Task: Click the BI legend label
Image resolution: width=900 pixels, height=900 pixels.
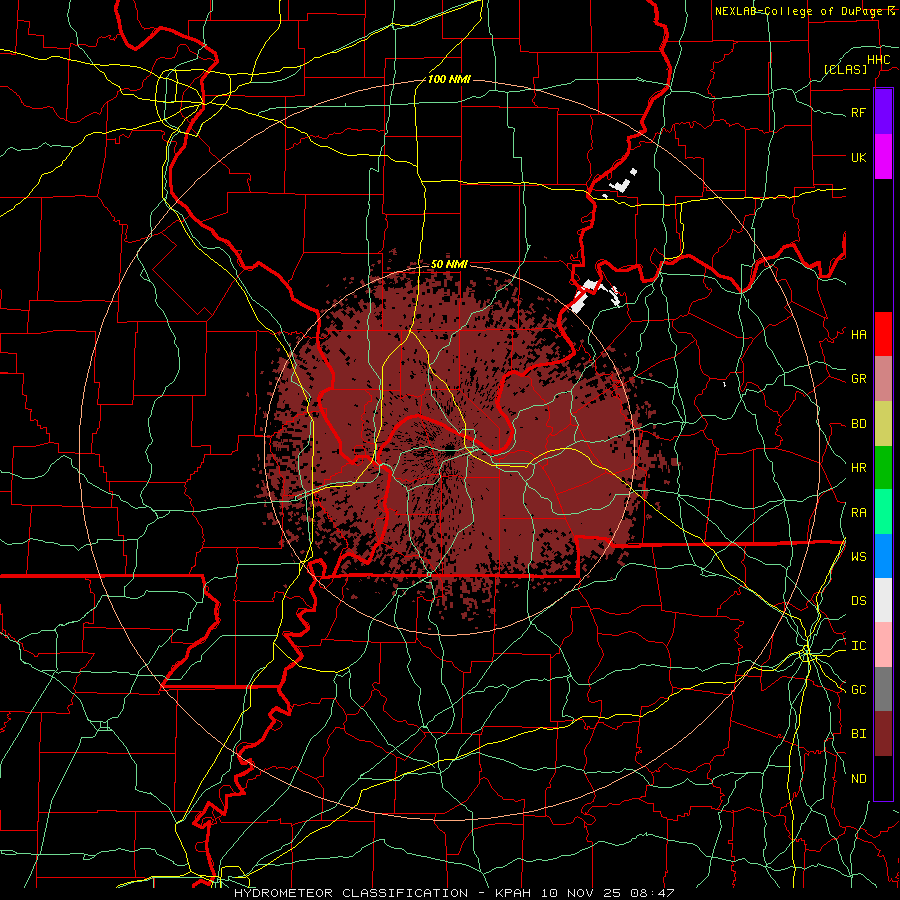Action: (x=859, y=734)
